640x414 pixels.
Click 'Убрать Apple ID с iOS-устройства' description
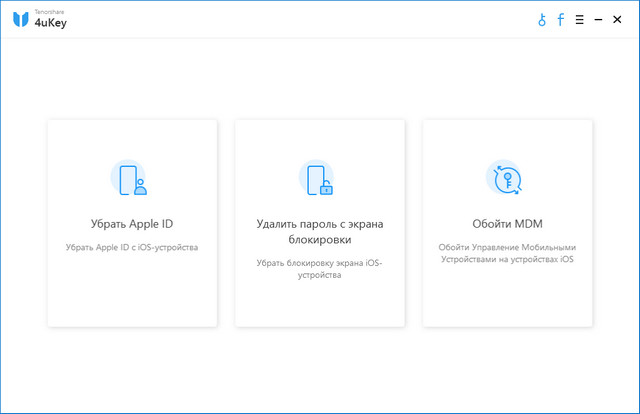coord(132,247)
